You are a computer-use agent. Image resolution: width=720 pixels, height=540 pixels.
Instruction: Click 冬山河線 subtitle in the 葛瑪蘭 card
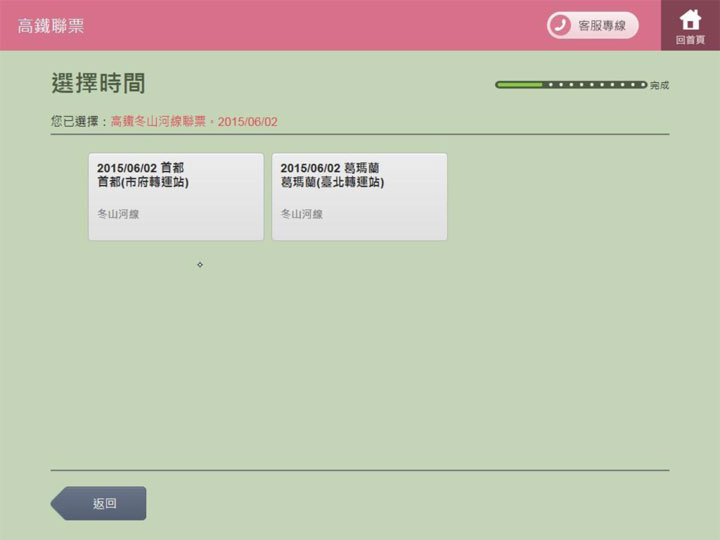click(x=301, y=214)
